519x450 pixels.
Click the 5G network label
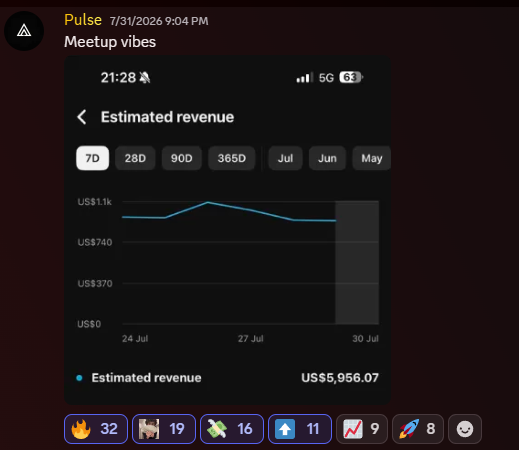pyautogui.click(x=326, y=78)
